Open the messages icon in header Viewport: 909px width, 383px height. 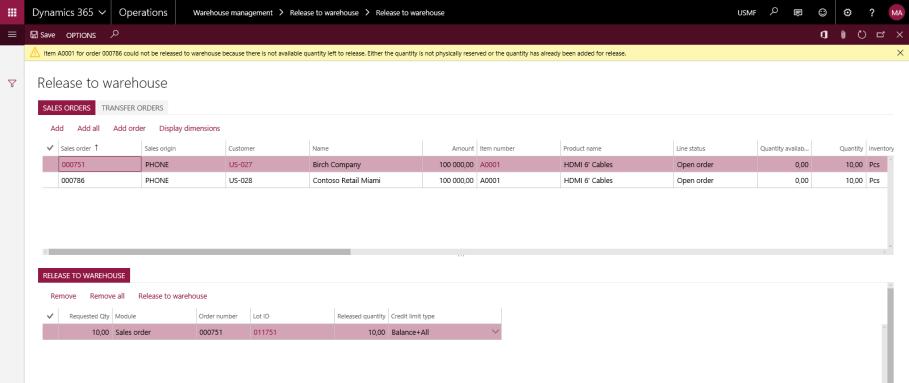click(798, 12)
